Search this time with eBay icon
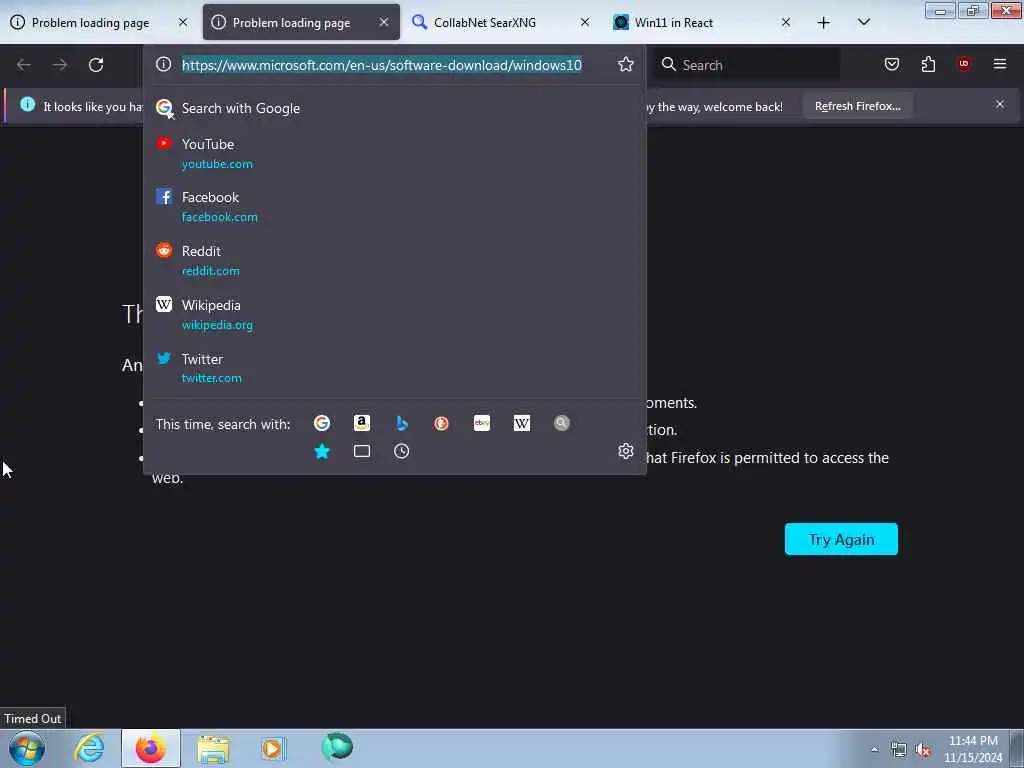The height and width of the screenshot is (768, 1024). [482, 423]
